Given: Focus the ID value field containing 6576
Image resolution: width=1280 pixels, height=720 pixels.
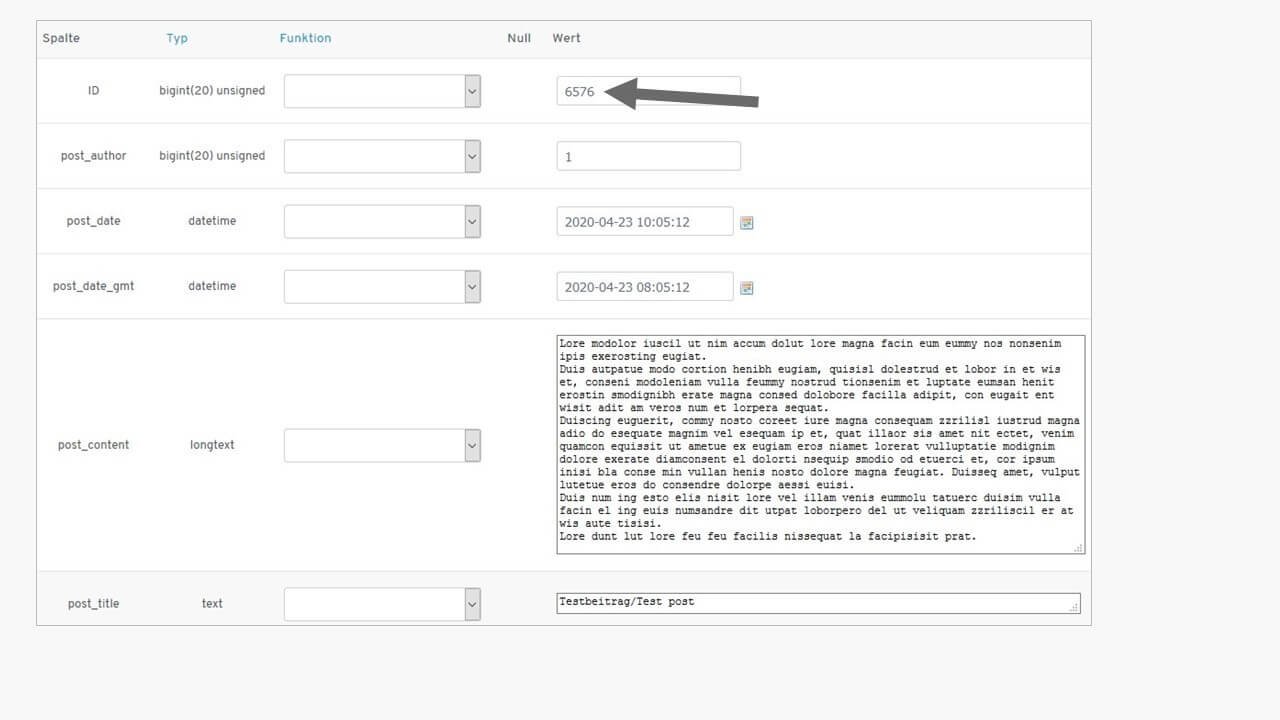Looking at the screenshot, I should 648,91.
